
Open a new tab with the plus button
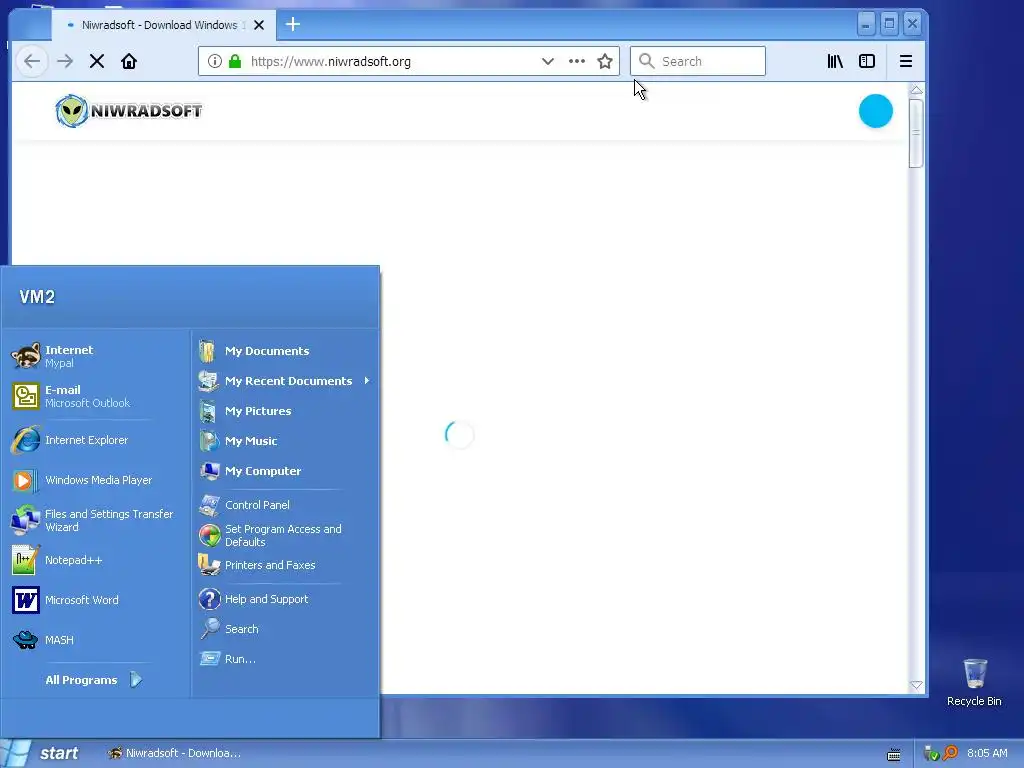[293, 25]
